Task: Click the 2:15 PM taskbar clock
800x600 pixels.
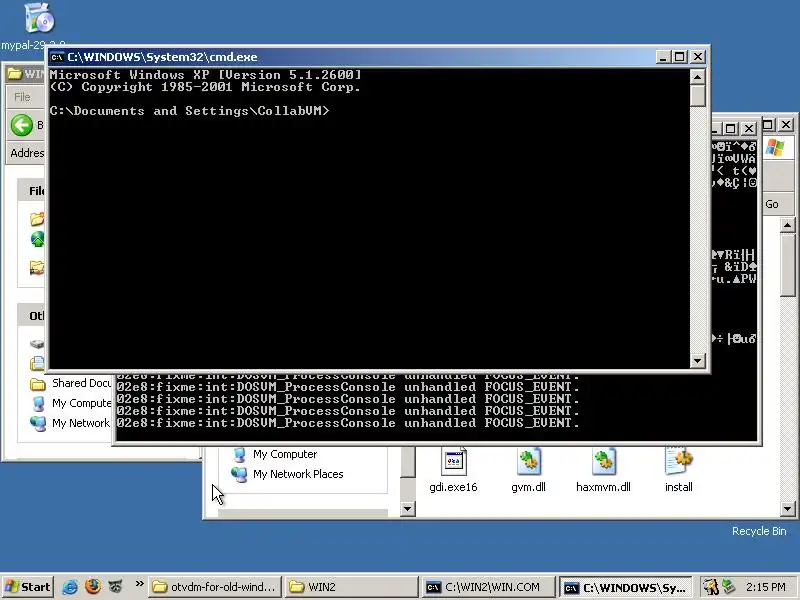Action: pos(765,587)
